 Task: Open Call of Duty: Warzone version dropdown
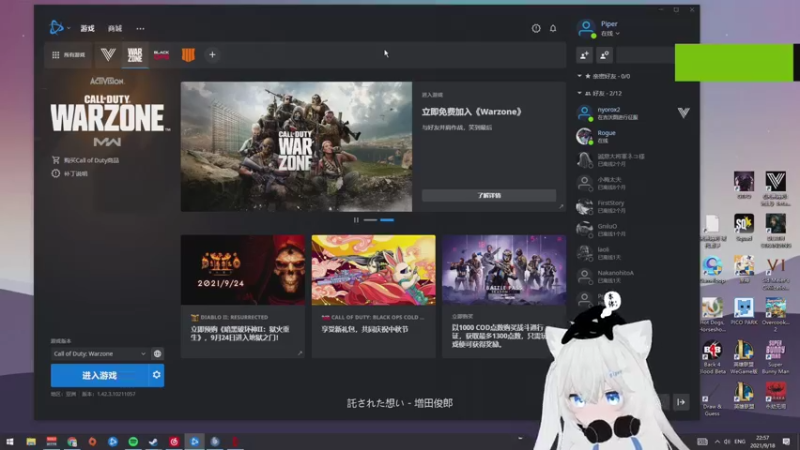click(99, 354)
